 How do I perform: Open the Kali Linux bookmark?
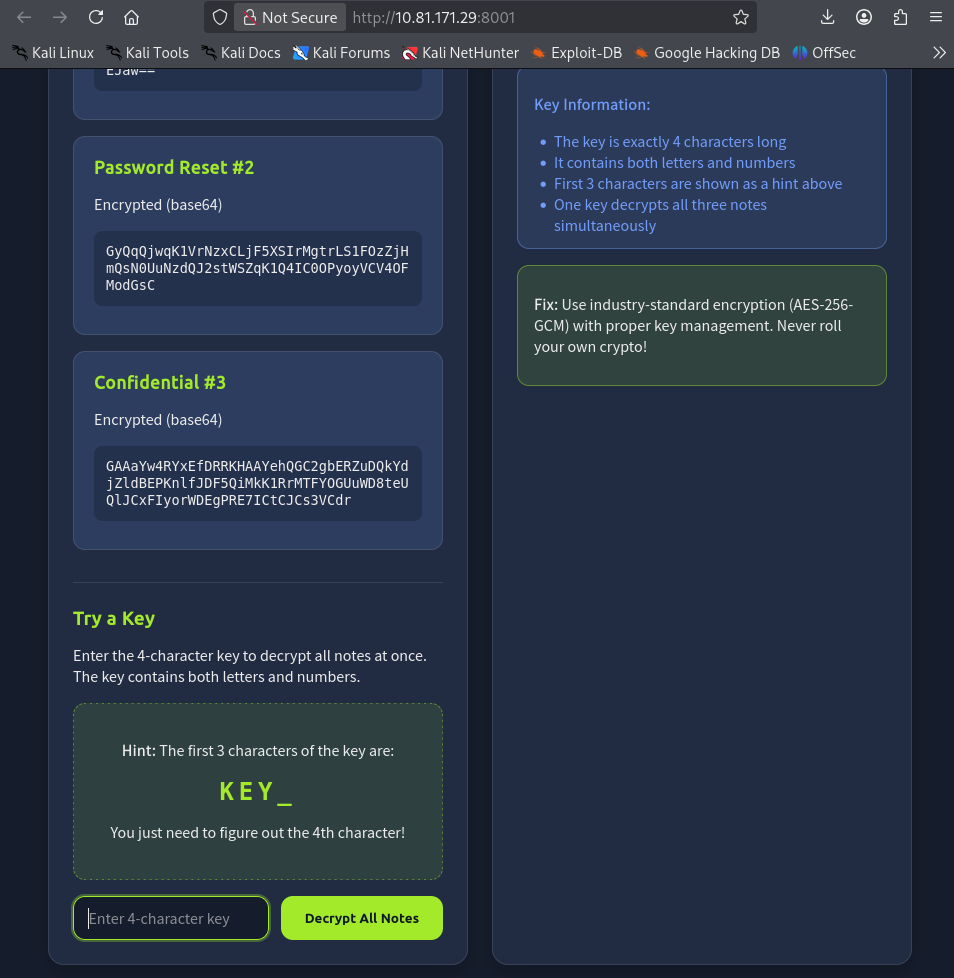(x=54, y=53)
